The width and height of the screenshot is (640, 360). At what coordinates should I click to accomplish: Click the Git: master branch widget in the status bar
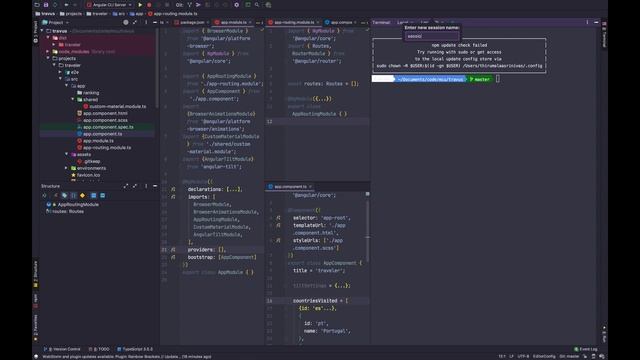tap(569, 356)
